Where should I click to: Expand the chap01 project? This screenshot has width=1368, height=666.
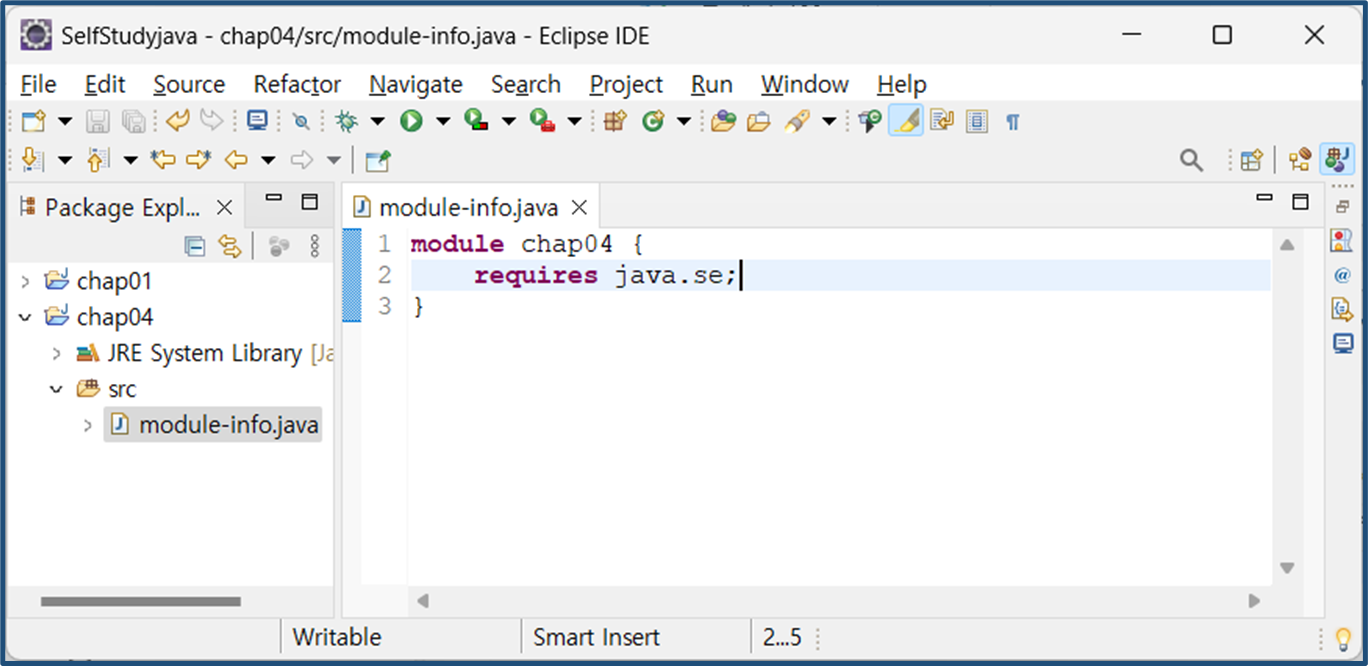[26, 282]
